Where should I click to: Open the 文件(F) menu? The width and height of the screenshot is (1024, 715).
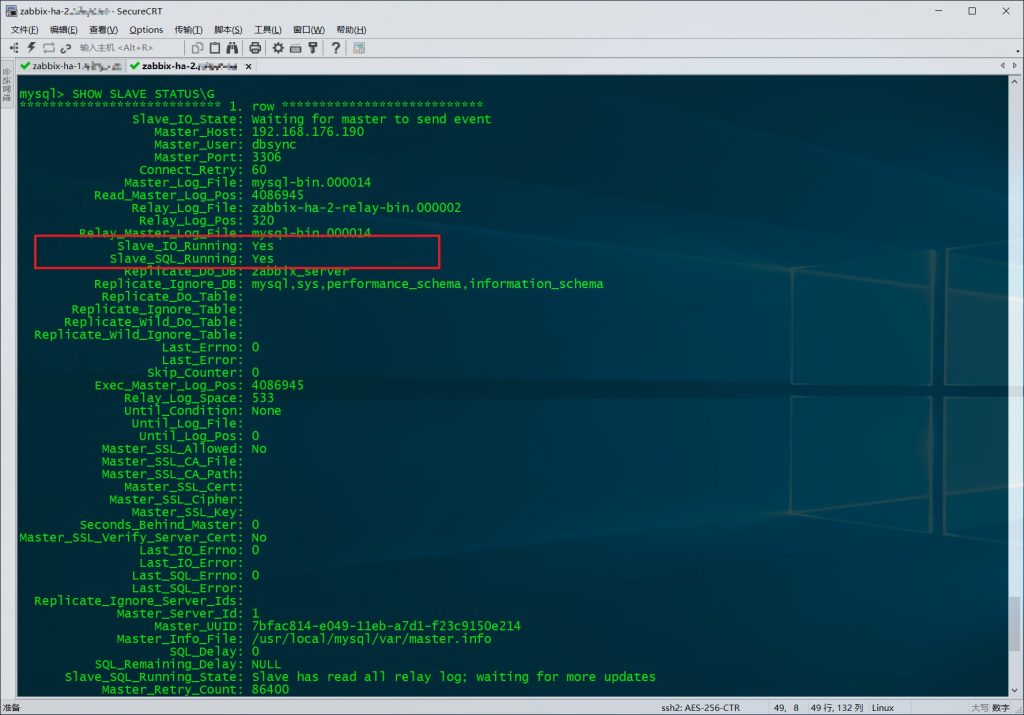point(24,30)
